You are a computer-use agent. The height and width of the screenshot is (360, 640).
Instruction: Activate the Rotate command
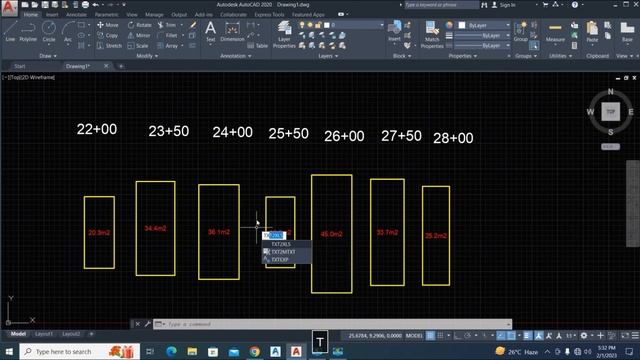coord(140,25)
